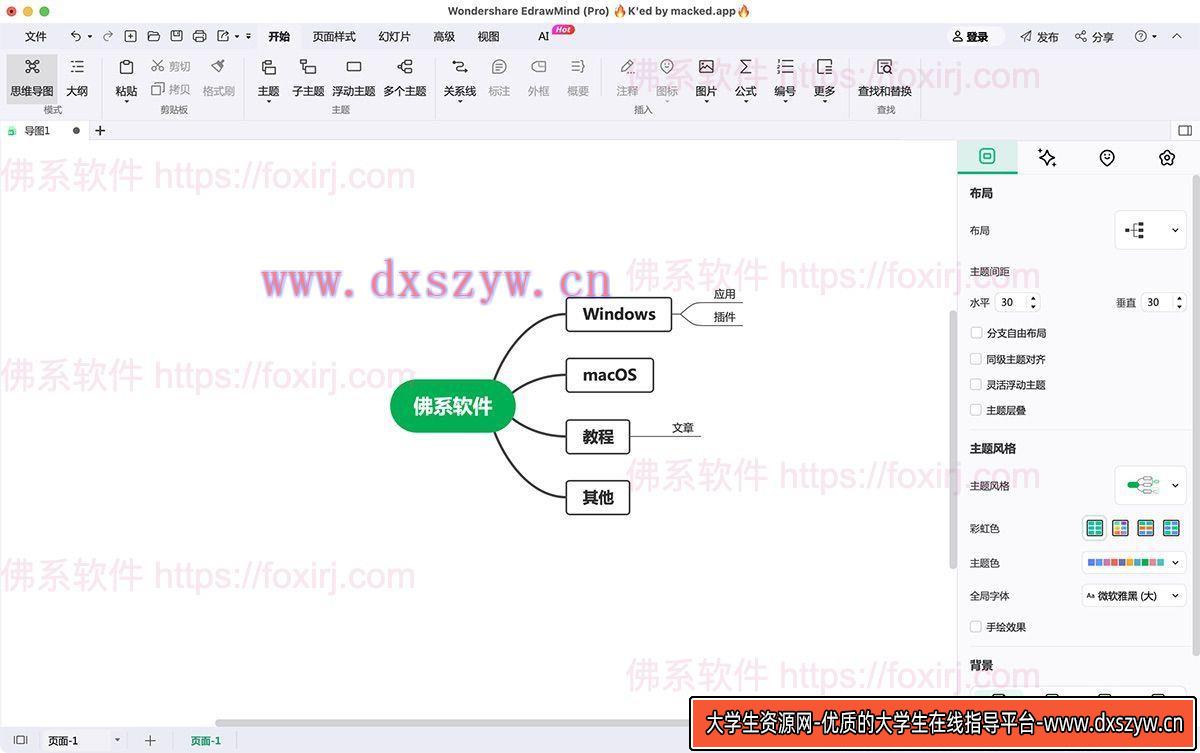Click the new document icon
Image resolution: width=1200 pixels, height=753 pixels.
point(131,36)
